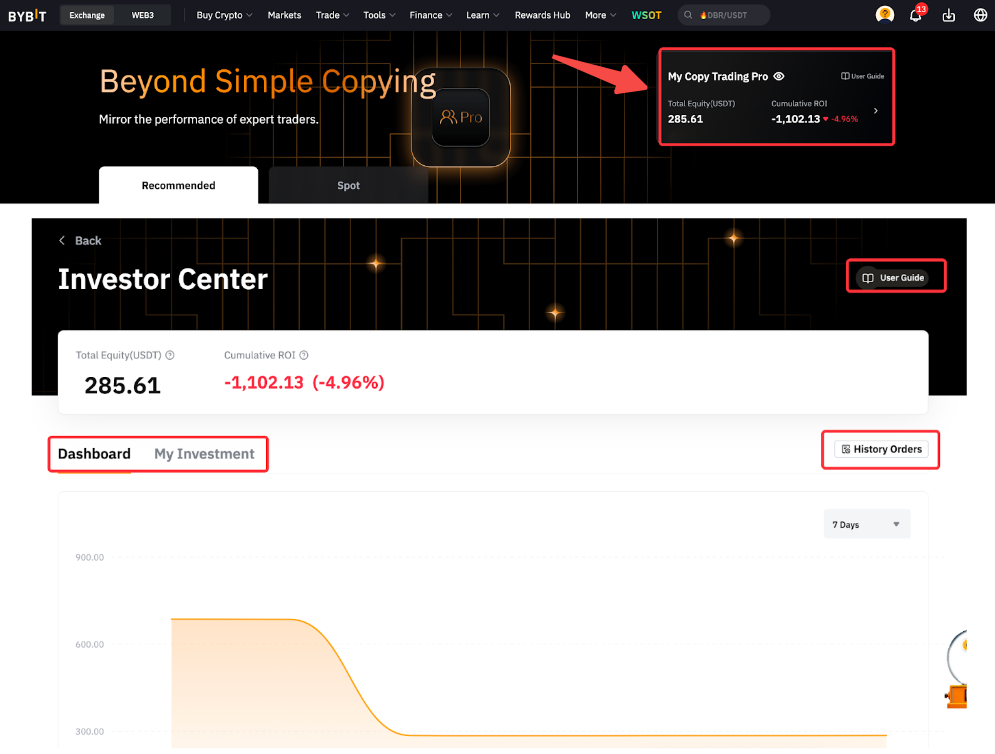This screenshot has height=754, width=995.
Task: Open History Orders
Action: pyautogui.click(x=881, y=449)
